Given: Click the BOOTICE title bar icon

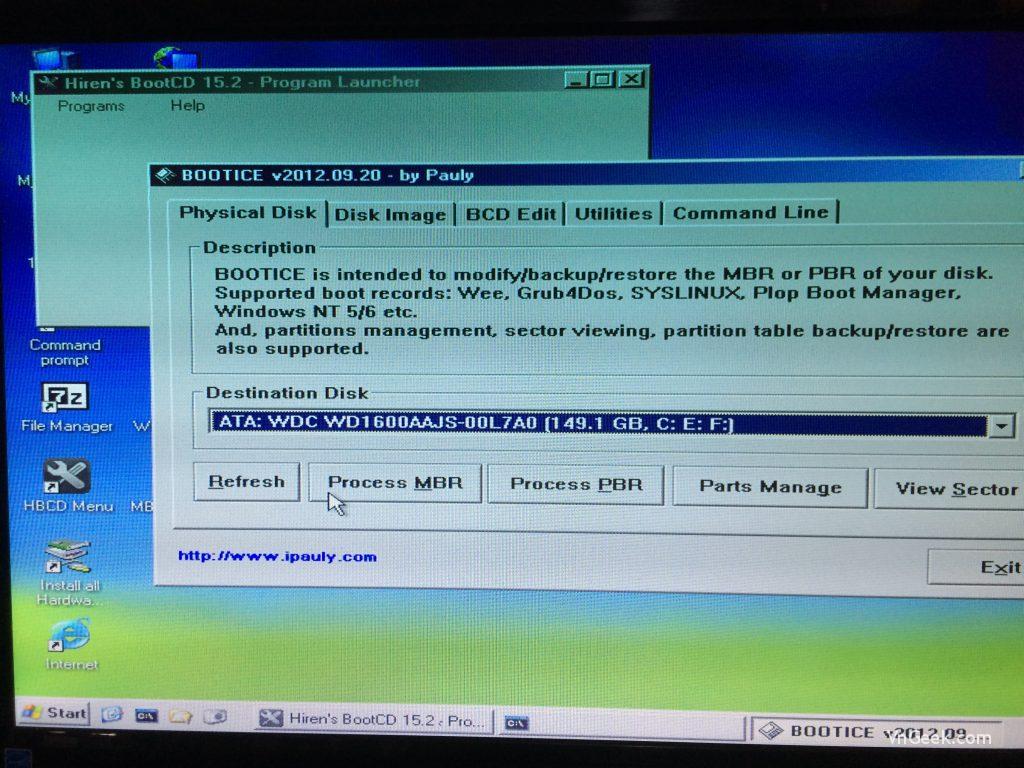Looking at the screenshot, I should coord(165,175).
